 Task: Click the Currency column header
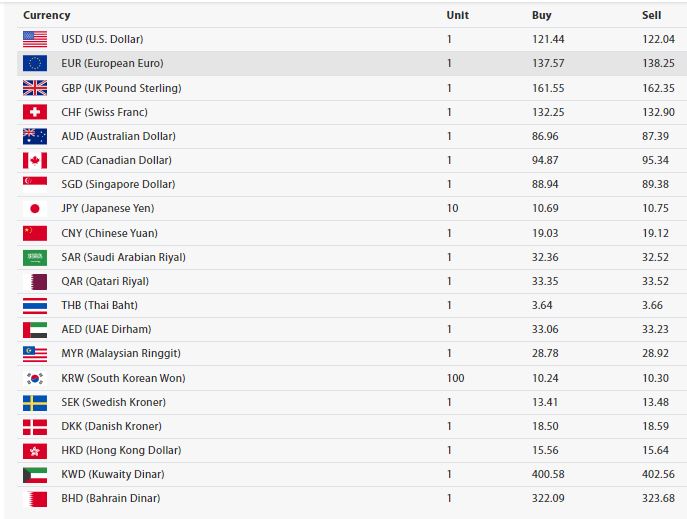[46, 15]
